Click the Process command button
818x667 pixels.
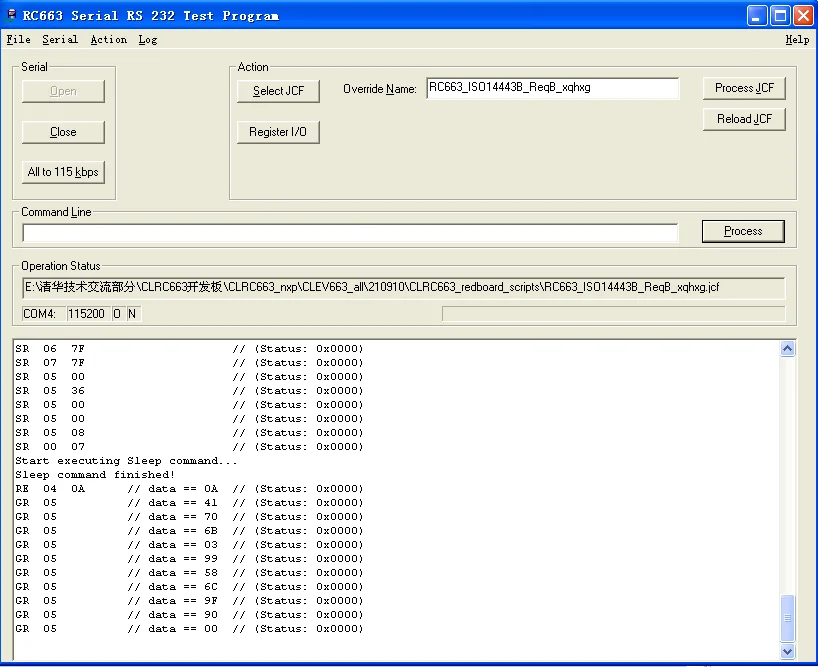(x=743, y=231)
